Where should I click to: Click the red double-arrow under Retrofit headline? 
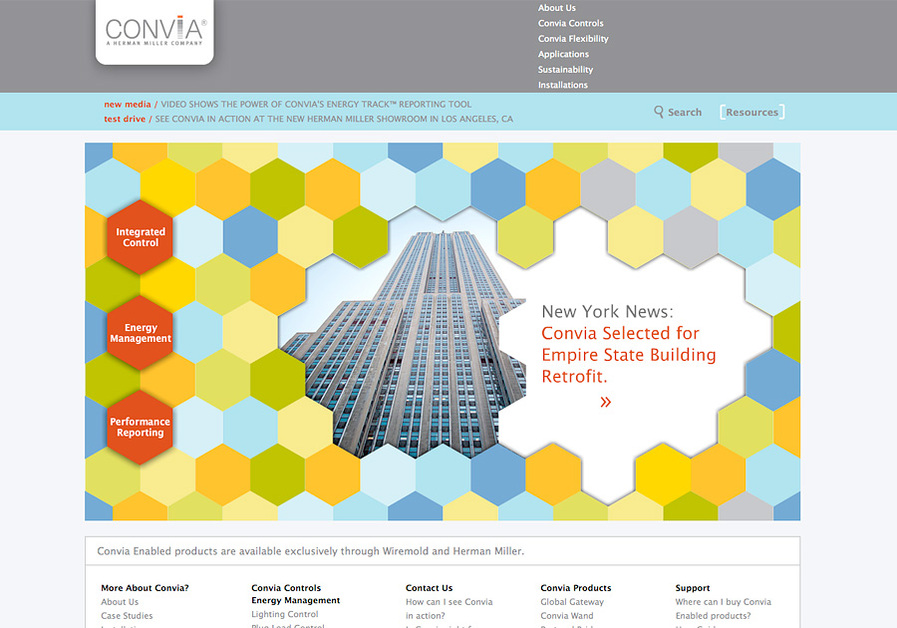pyautogui.click(x=605, y=402)
